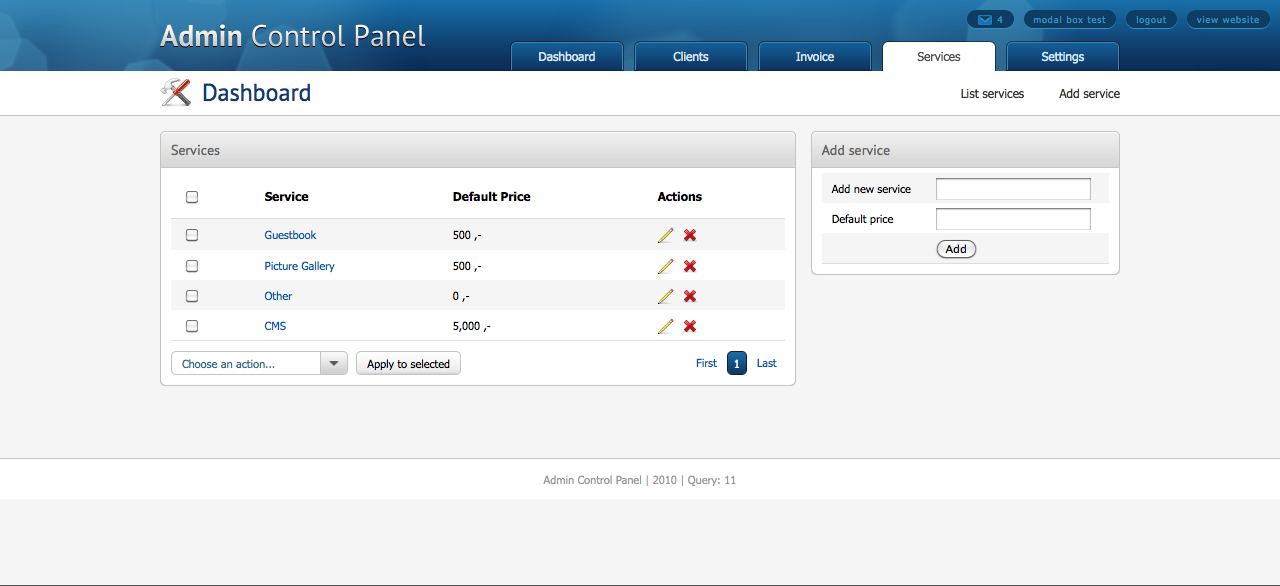1280x586 pixels.
Task: Edit the Other service row
Action: pos(665,296)
